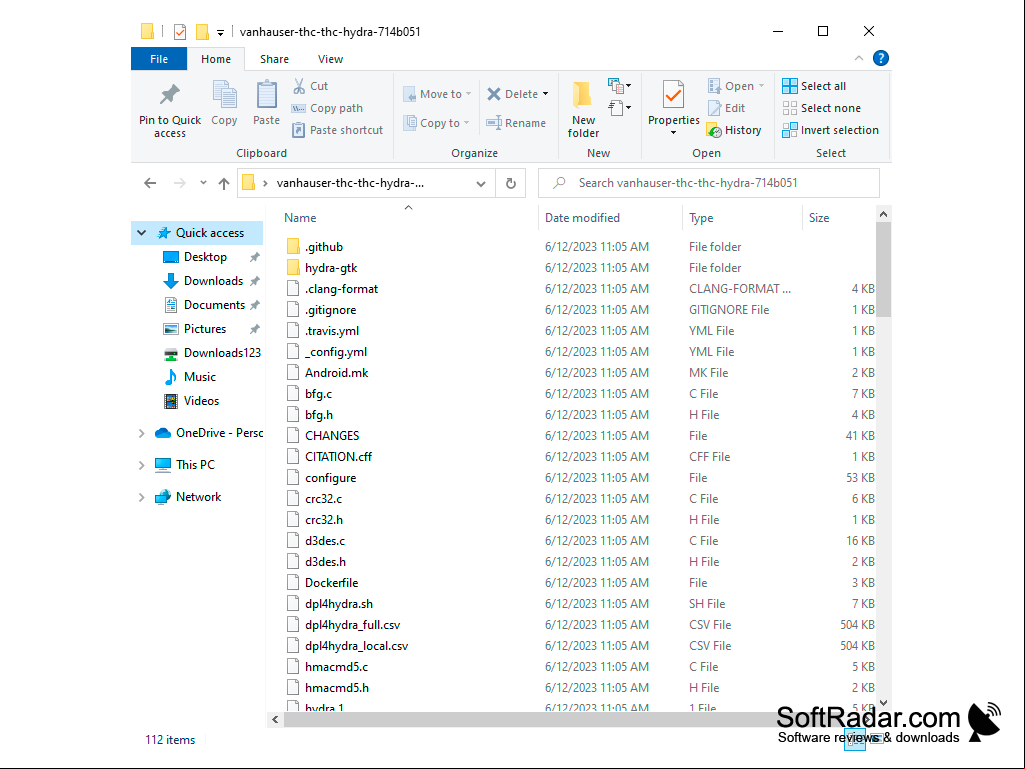Expand Network node
The width and height of the screenshot is (1025, 769).
(x=141, y=497)
